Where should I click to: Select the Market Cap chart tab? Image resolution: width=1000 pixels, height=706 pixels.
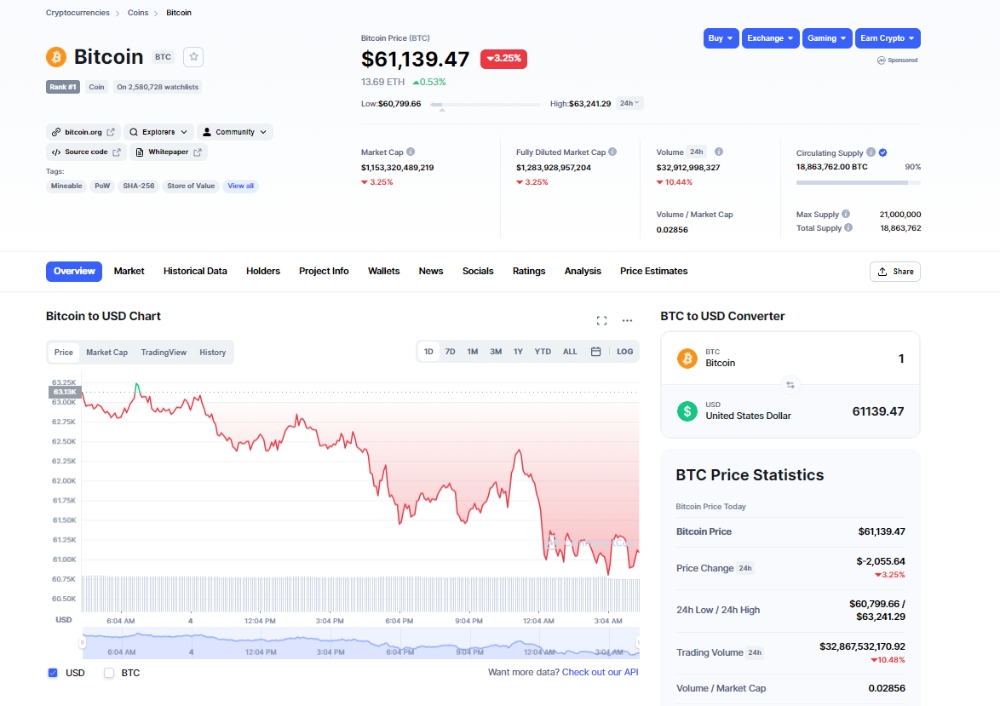tap(107, 352)
